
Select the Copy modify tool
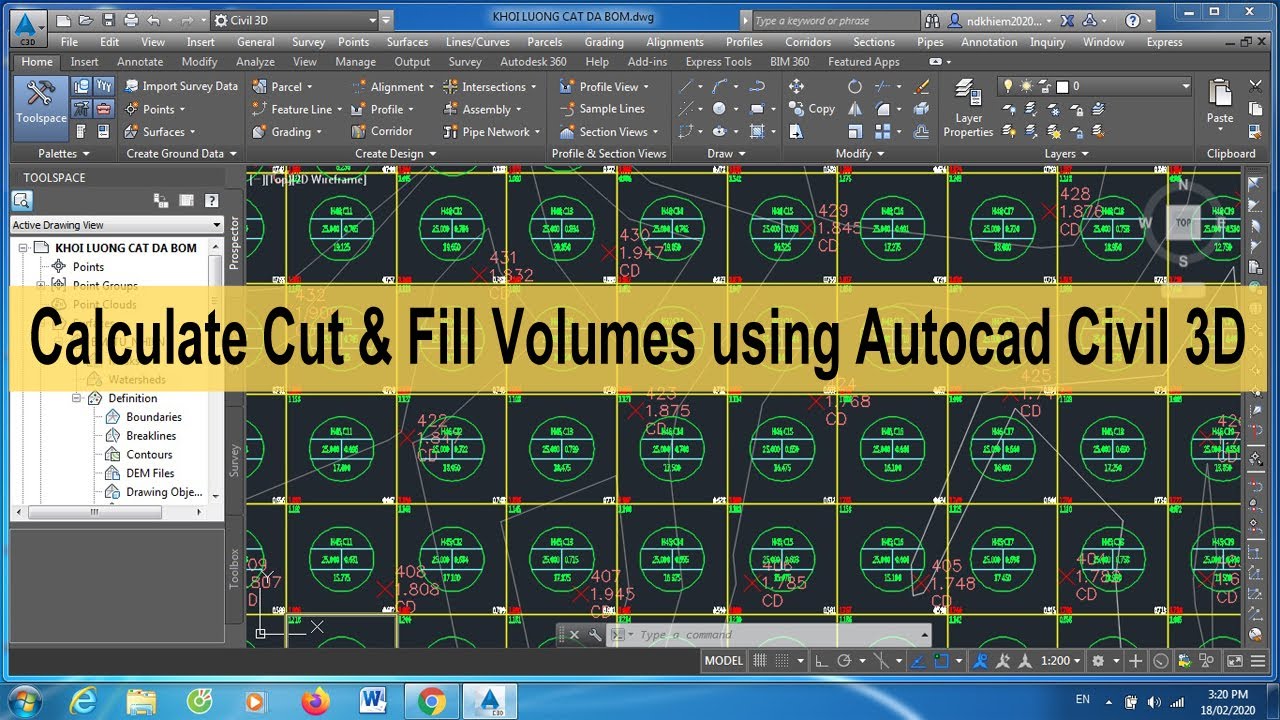[812, 109]
